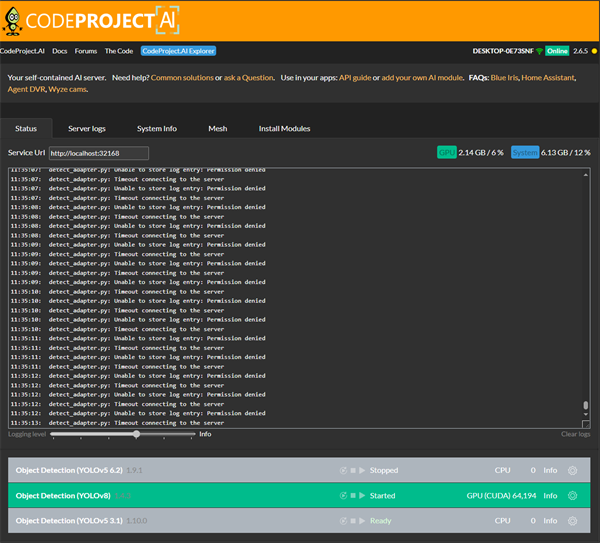This screenshot has height=543, width=600.
Task: Click the log scrollbar down arrow
Action: (585, 414)
